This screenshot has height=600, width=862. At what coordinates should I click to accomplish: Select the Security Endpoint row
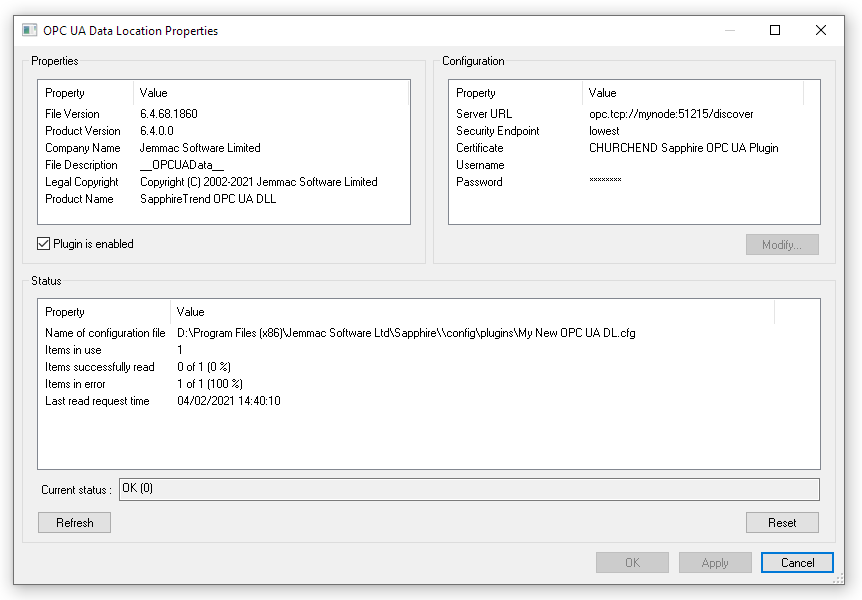click(x=634, y=131)
